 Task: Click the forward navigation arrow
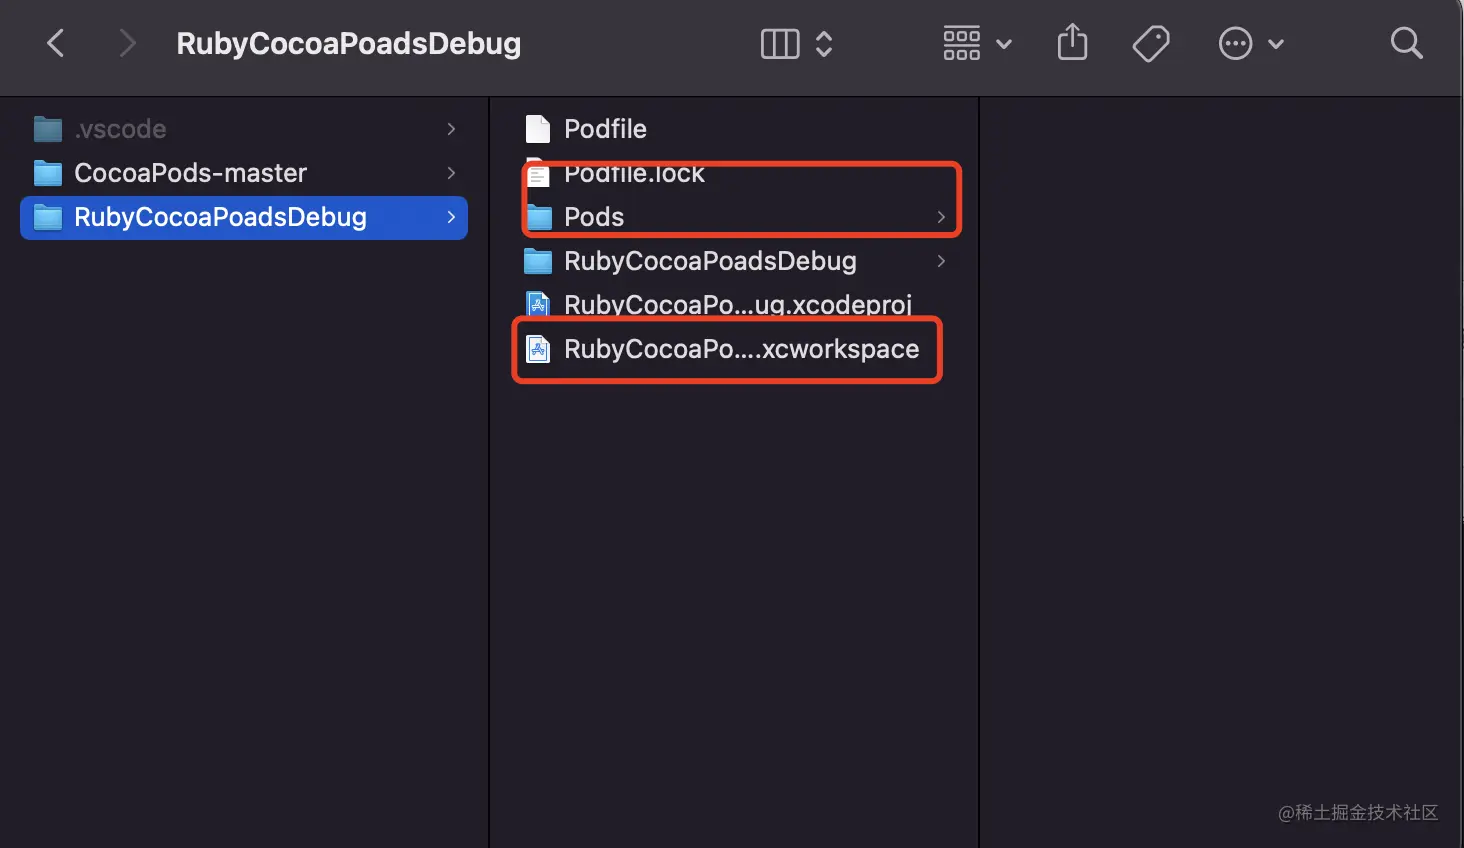[126, 43]
